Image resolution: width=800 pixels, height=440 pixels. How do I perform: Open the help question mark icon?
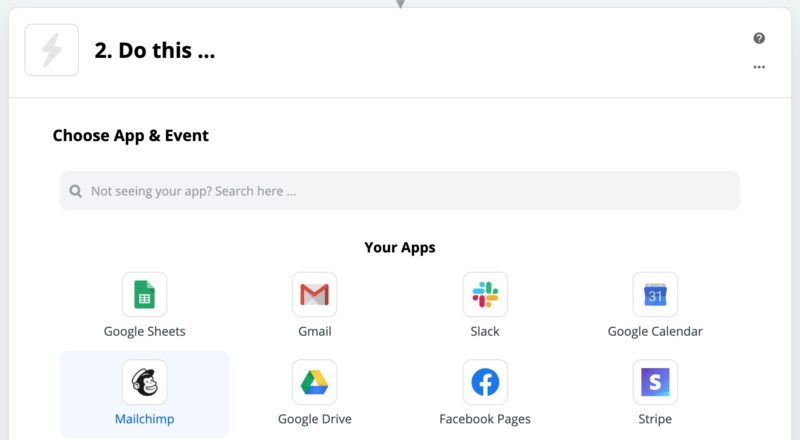[759, 38]
